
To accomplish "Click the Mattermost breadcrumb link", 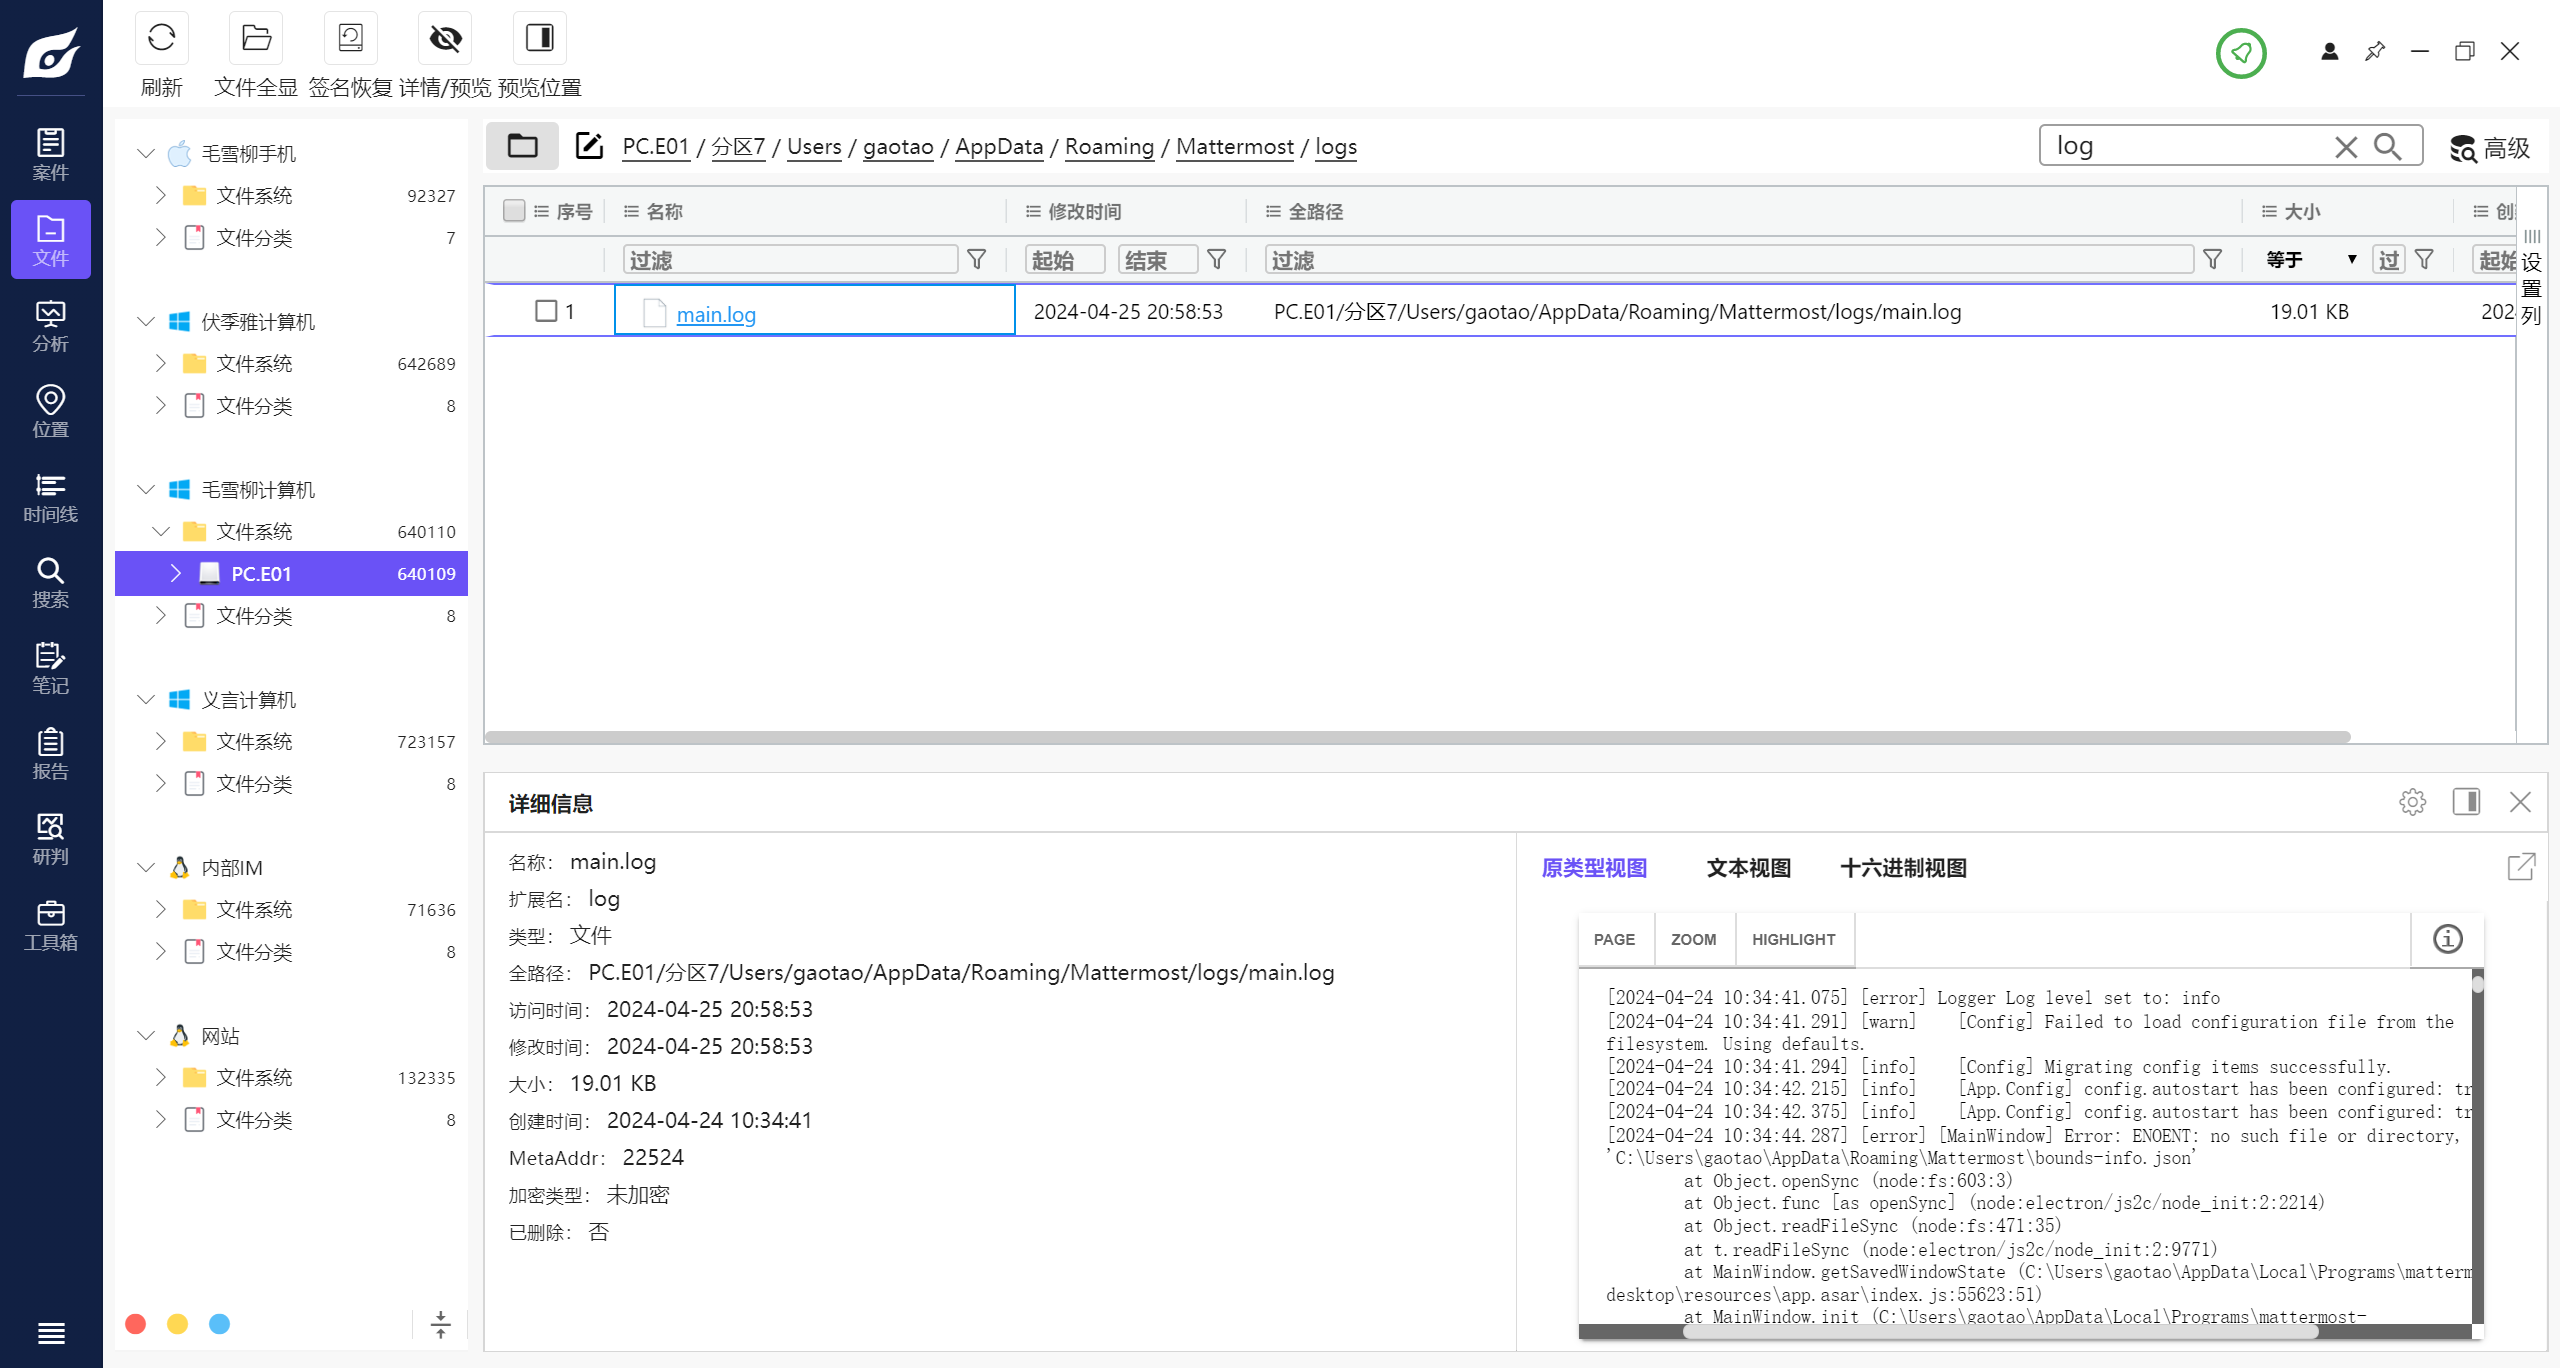I will [x=1234, y=147].
